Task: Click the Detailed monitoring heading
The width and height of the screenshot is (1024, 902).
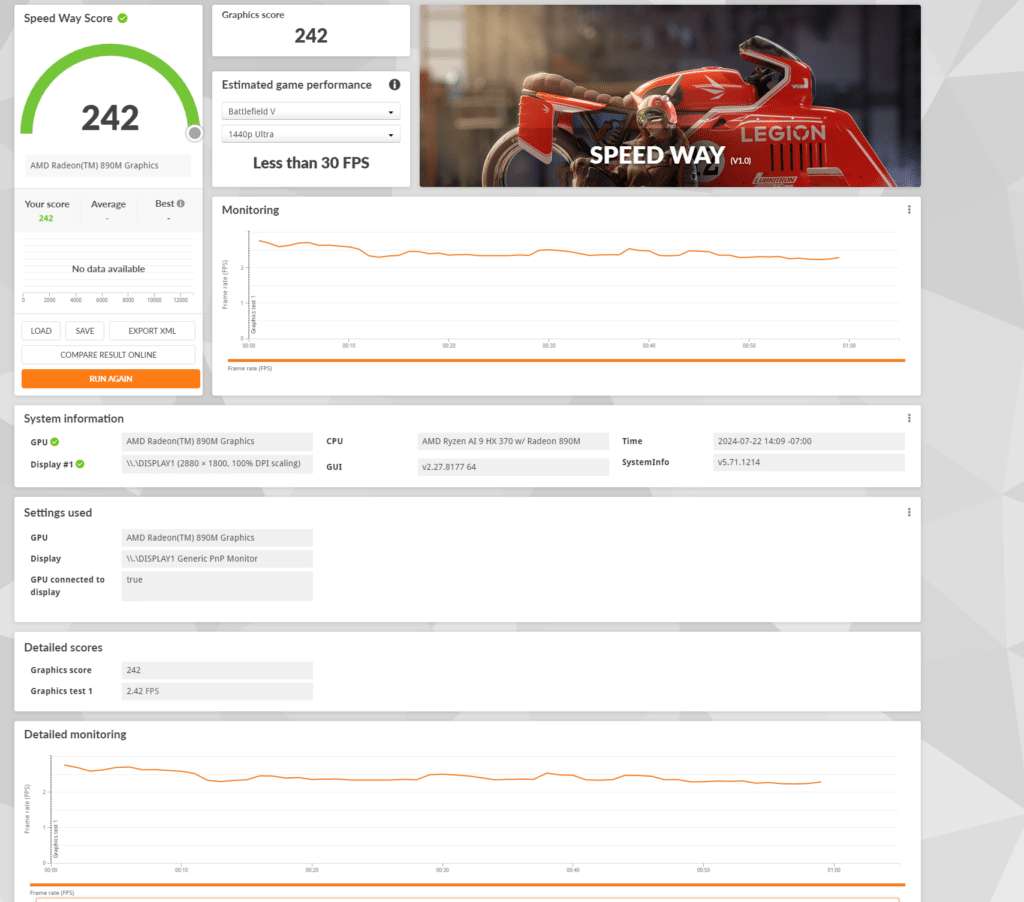Action: pos(75,734)
